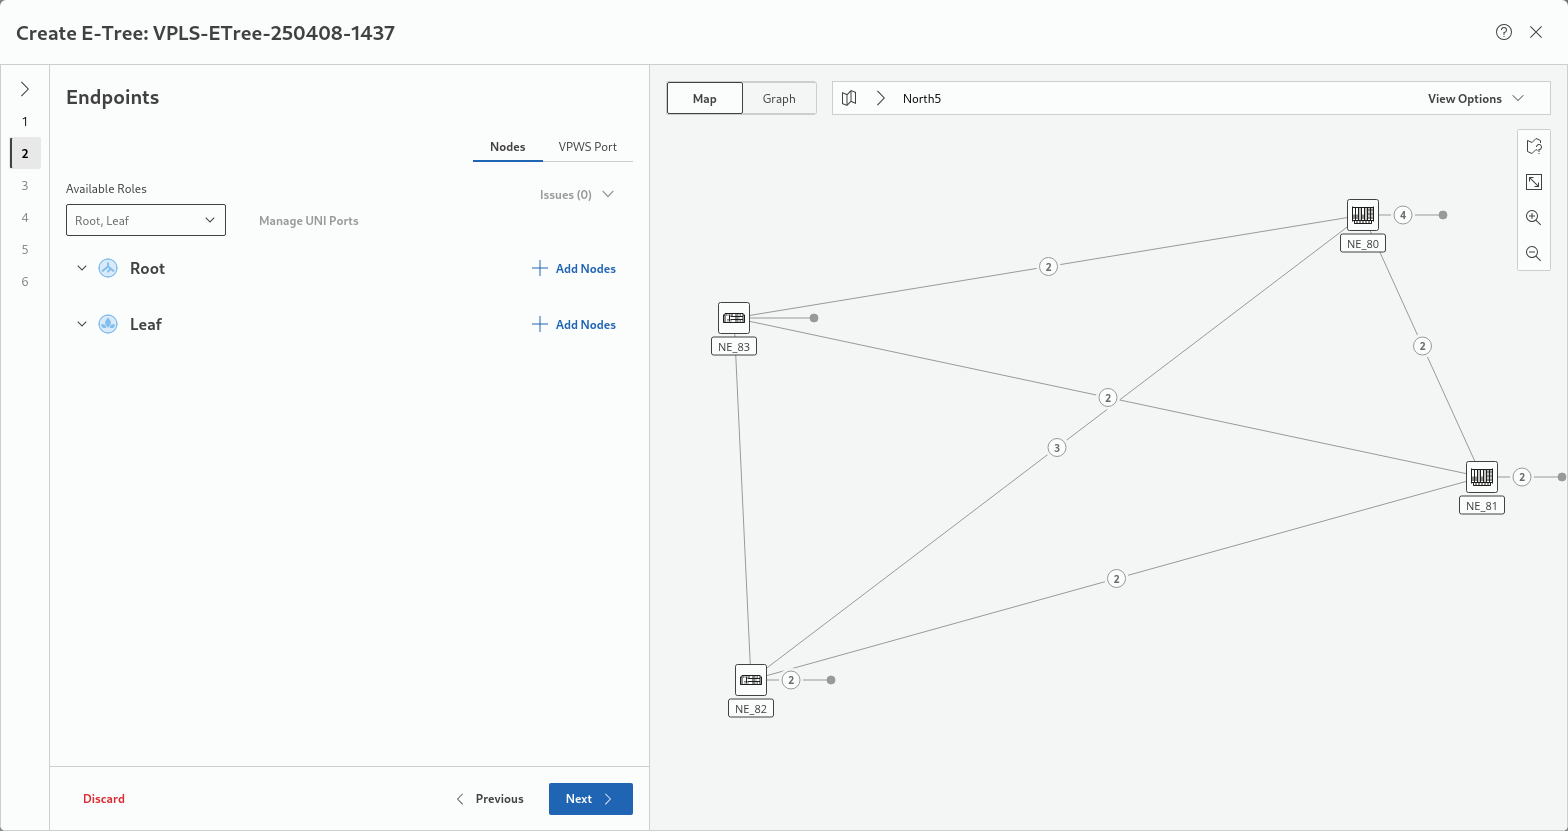The width and height of the screenshot is (1568, 831).
Task: Click the NE_81 node icon
Action: [1481, 477]
